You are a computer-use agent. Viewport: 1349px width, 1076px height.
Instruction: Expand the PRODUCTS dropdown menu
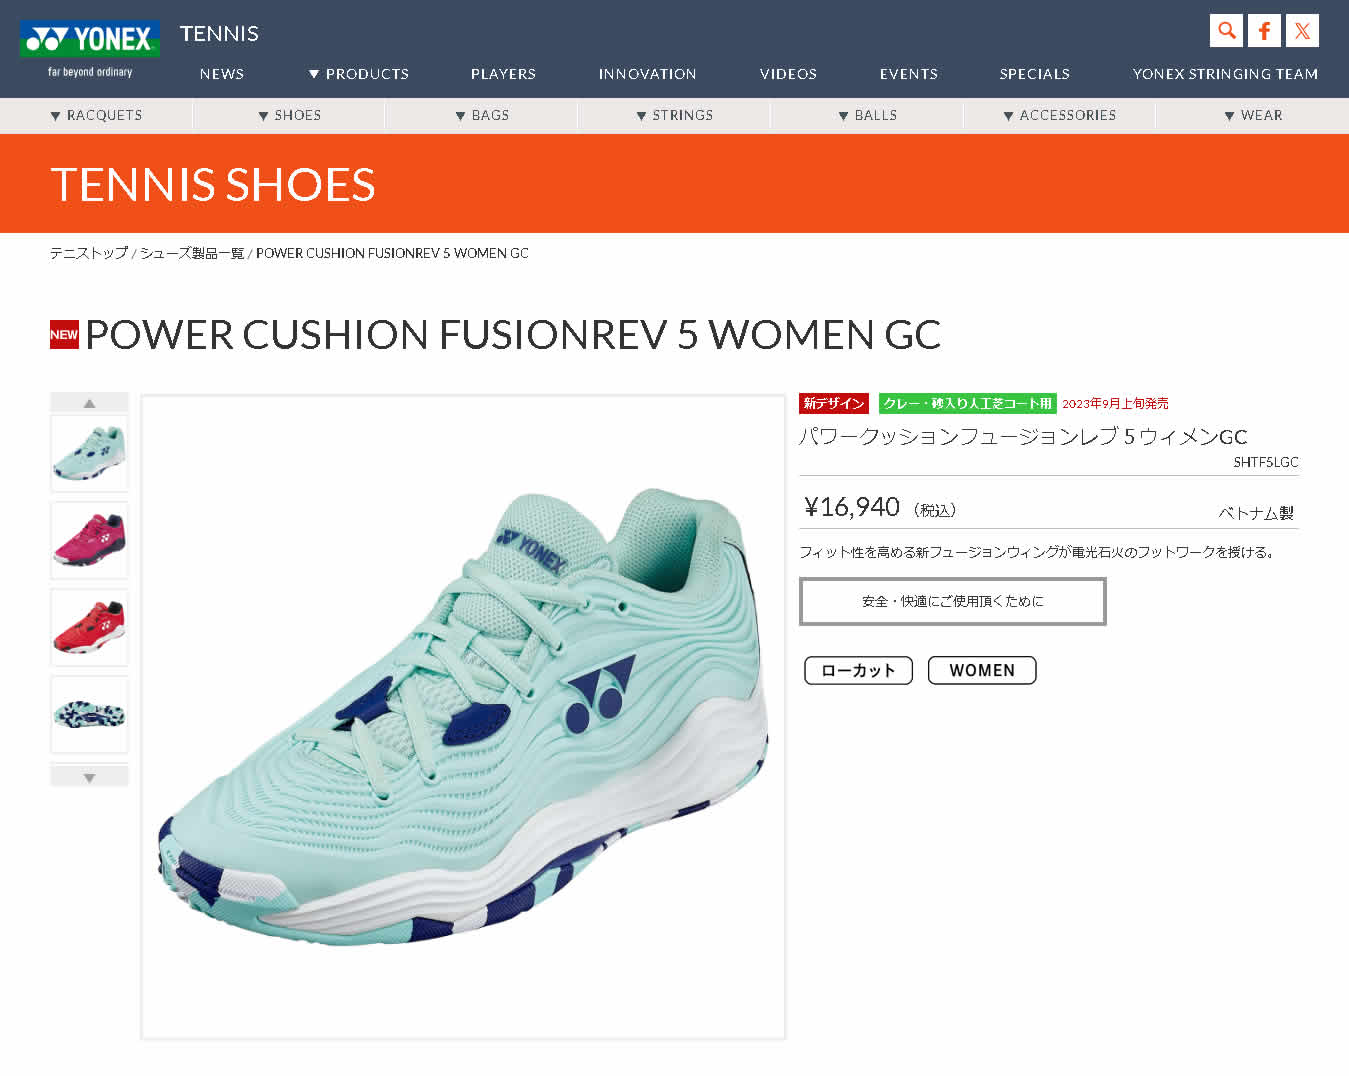click(x=358, y=74)
